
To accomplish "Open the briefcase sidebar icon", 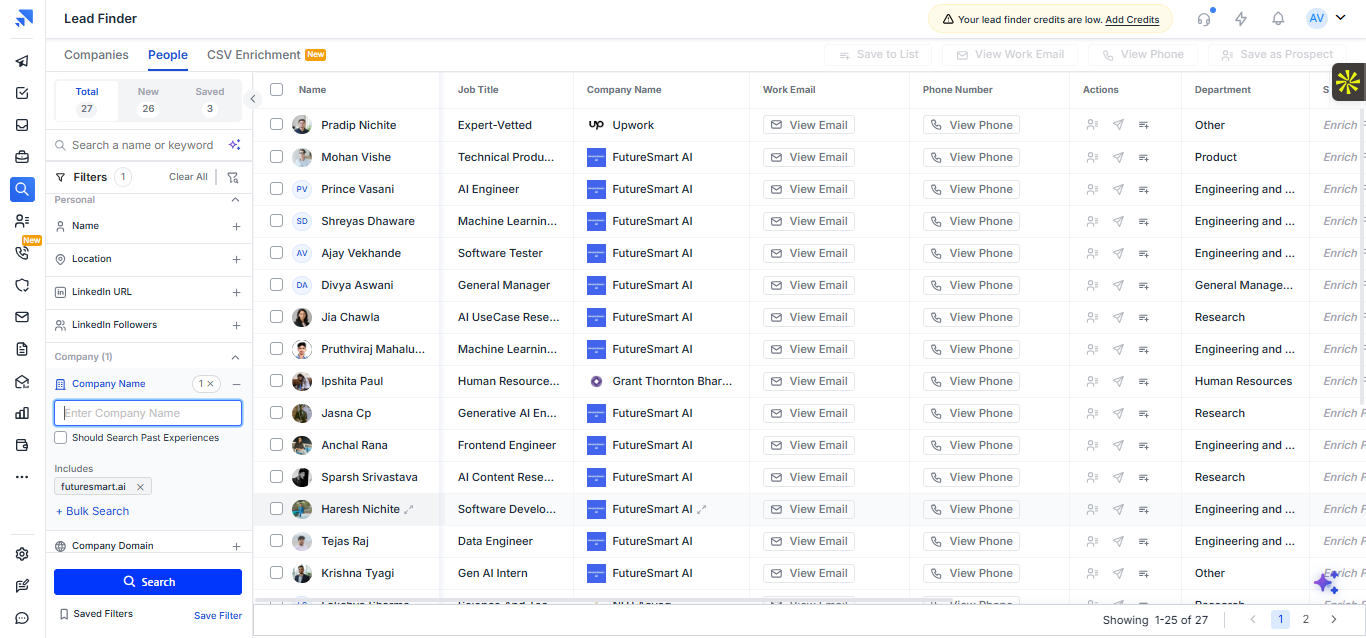I will point(22,157).
